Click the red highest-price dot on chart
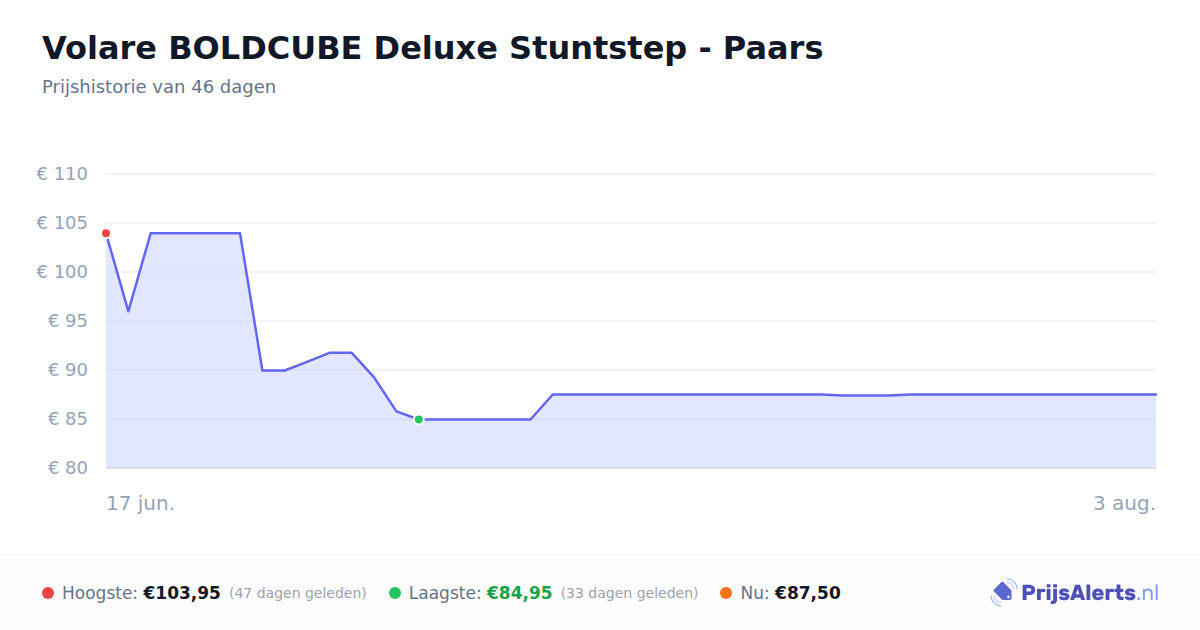The height and width of the screenshot is (630, 1200). pyautogui.click(x=106, y=233)
